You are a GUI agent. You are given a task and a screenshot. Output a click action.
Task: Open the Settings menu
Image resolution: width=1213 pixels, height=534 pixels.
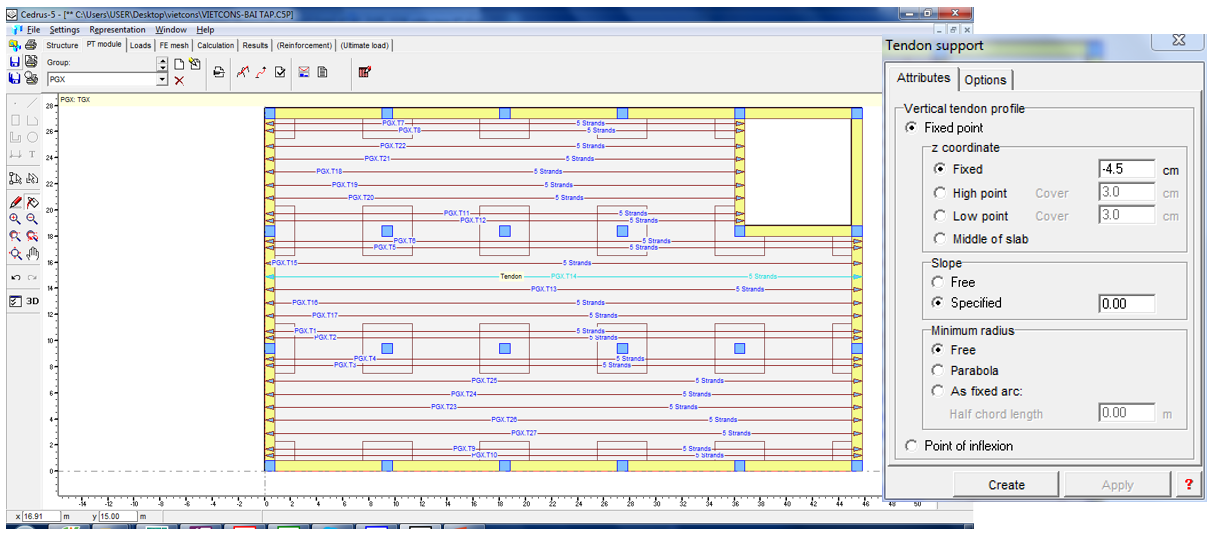65,30
